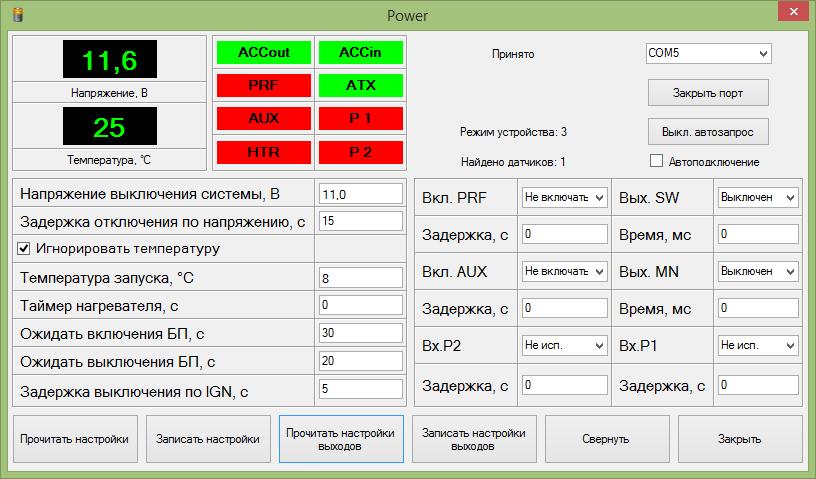
Task: Enable the Автоподключение checkbox
Action: pos(657,161)
